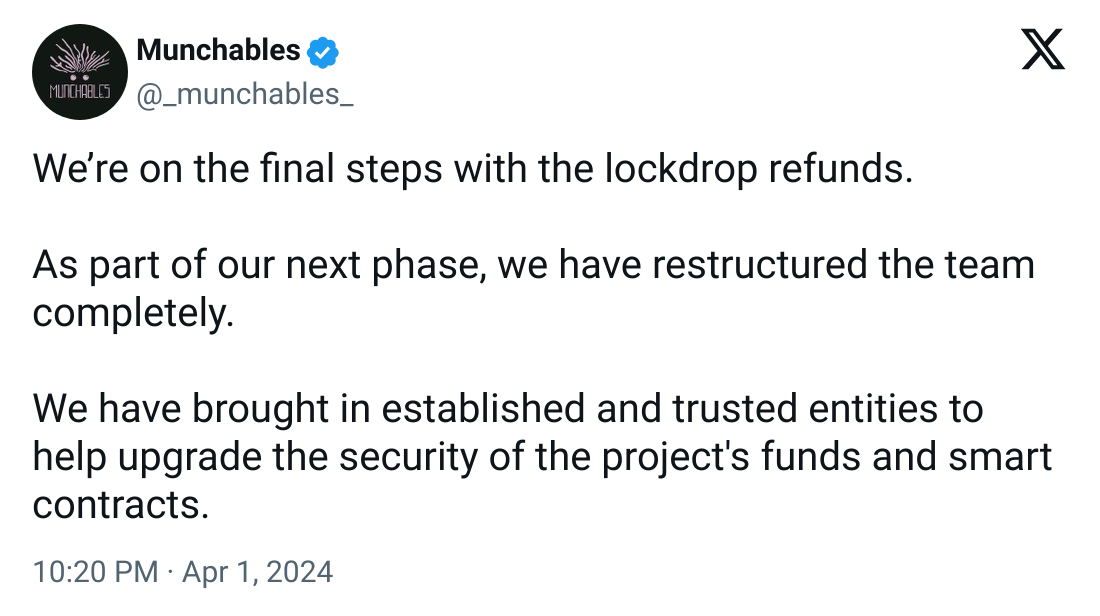Click the spiky creature graphic in avatar
The width and height of the screenshot is (1100, 616).
tap(80, 60)
